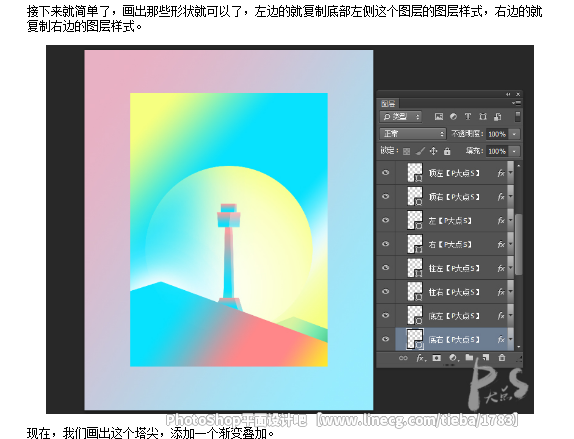Click fx icon on 左 layer
574x439 pixels.
click(x=501, y=221)
